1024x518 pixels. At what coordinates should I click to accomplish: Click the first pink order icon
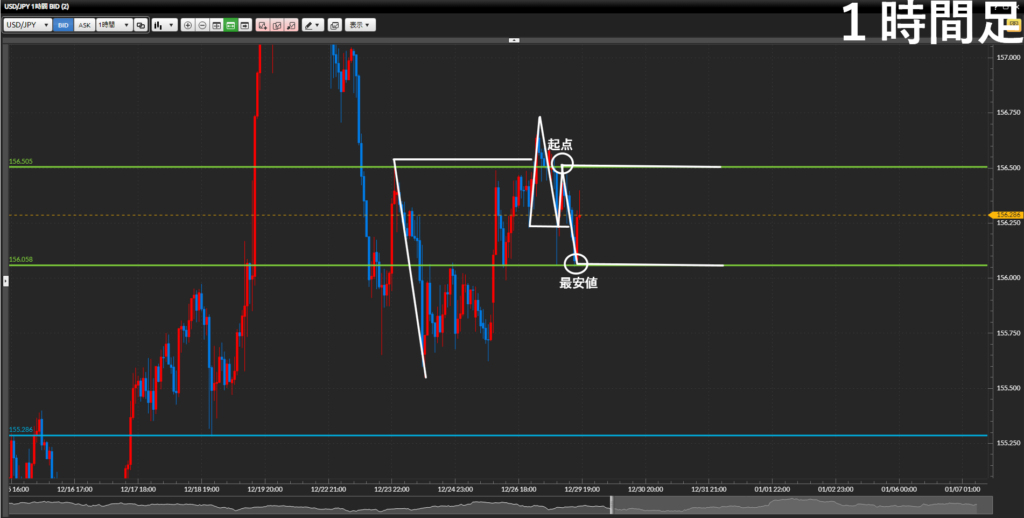pyautogui.click(x=261, y=25)
